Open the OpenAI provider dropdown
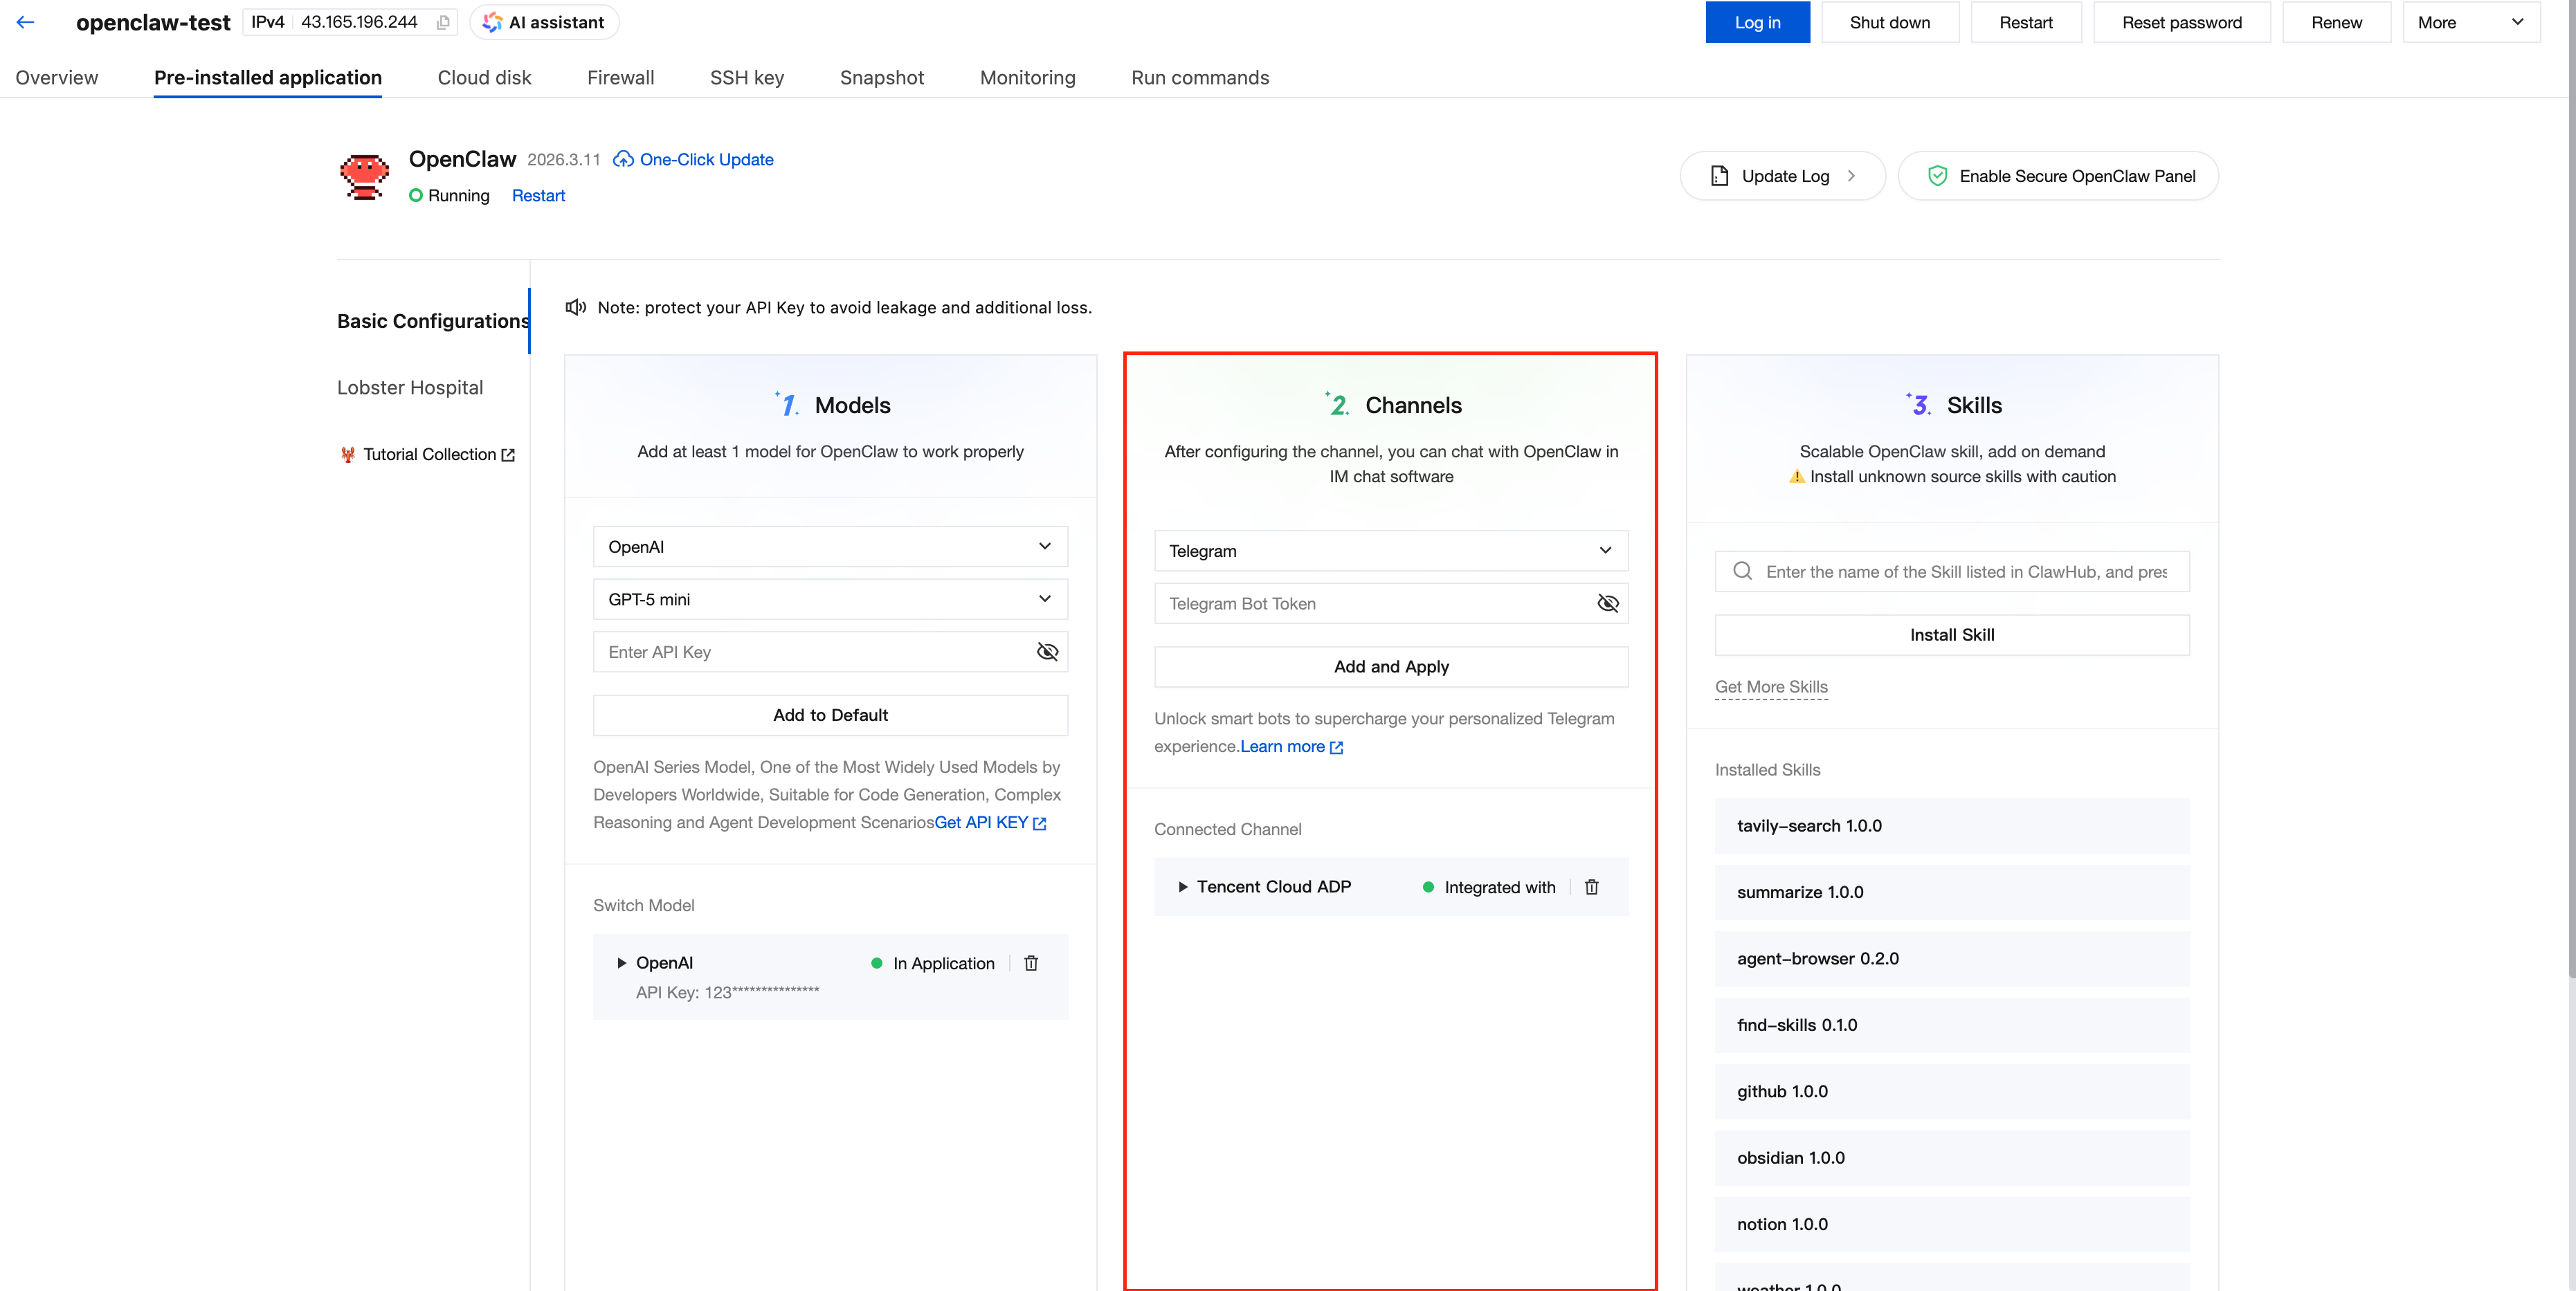Viewport: 2576px width, 1291px height. (830, 547)
